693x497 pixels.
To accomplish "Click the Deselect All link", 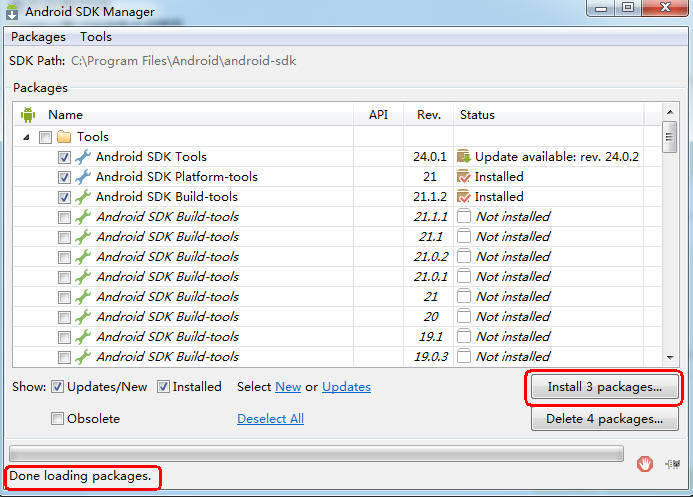I will 270,418.
